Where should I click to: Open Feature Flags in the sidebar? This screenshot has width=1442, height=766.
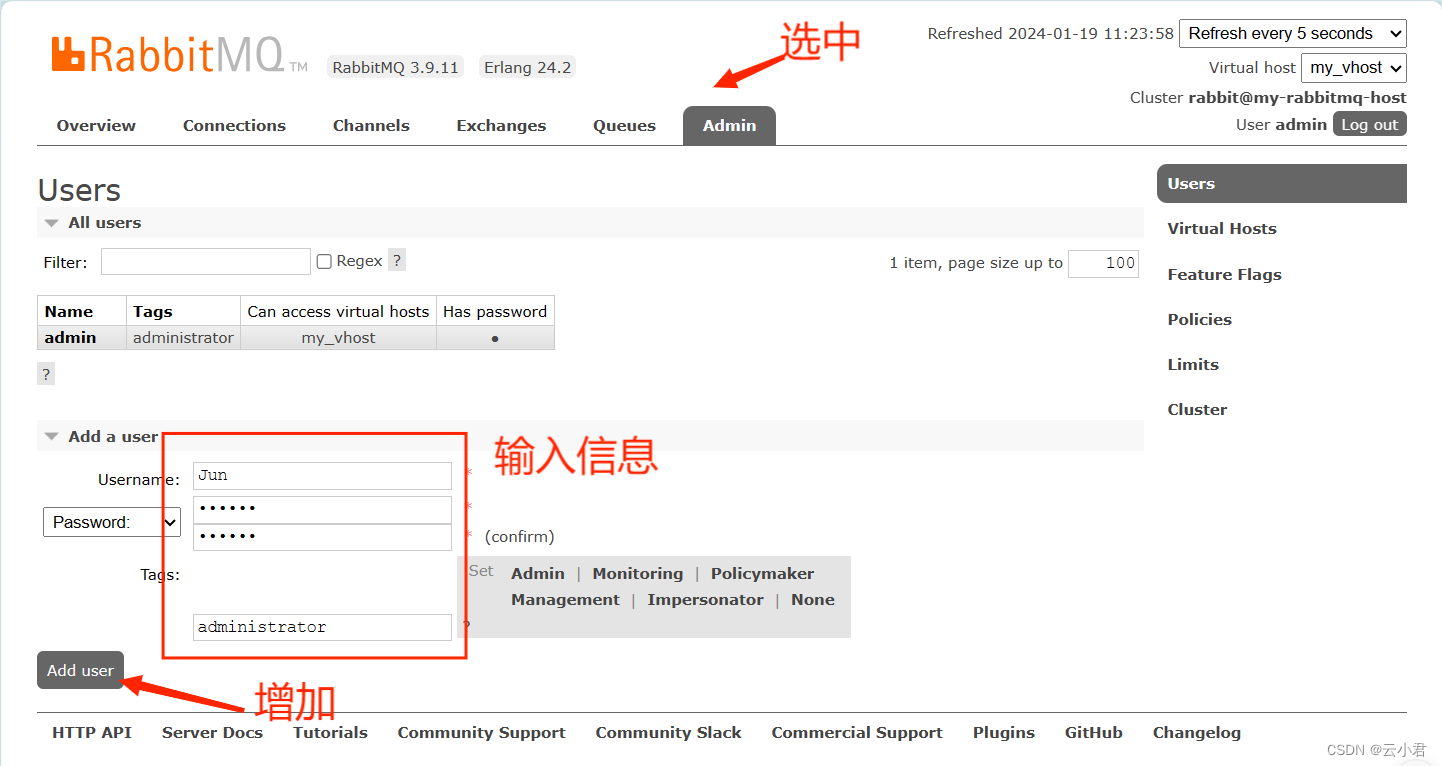point(1224,274)
